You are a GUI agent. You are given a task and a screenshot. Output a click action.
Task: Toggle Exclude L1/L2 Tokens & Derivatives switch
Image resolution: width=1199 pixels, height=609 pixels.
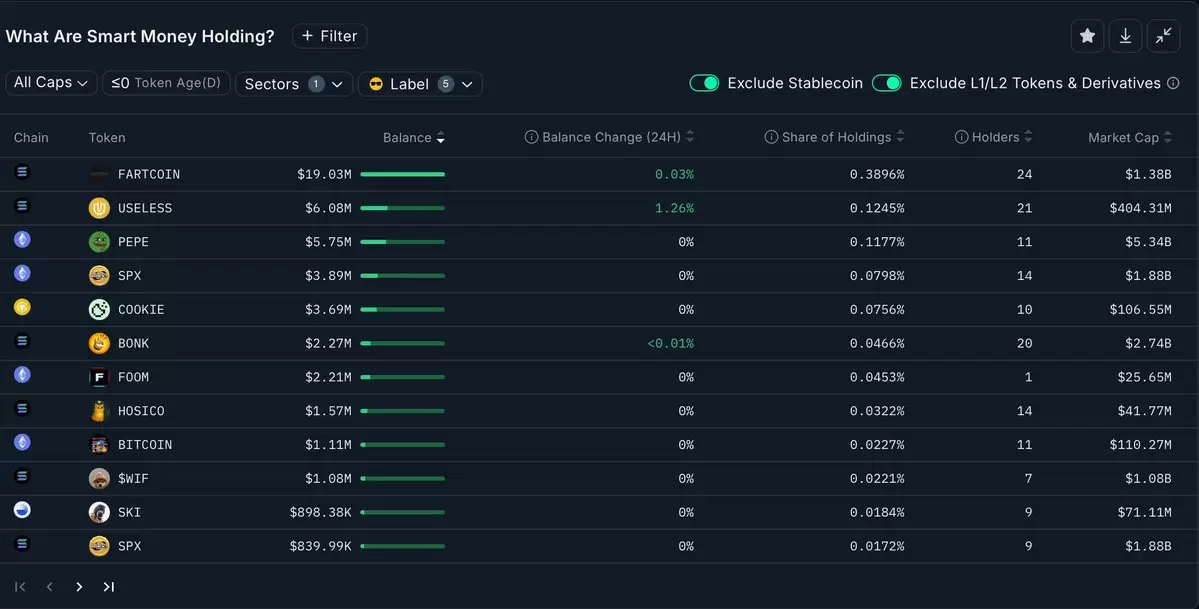887,83
